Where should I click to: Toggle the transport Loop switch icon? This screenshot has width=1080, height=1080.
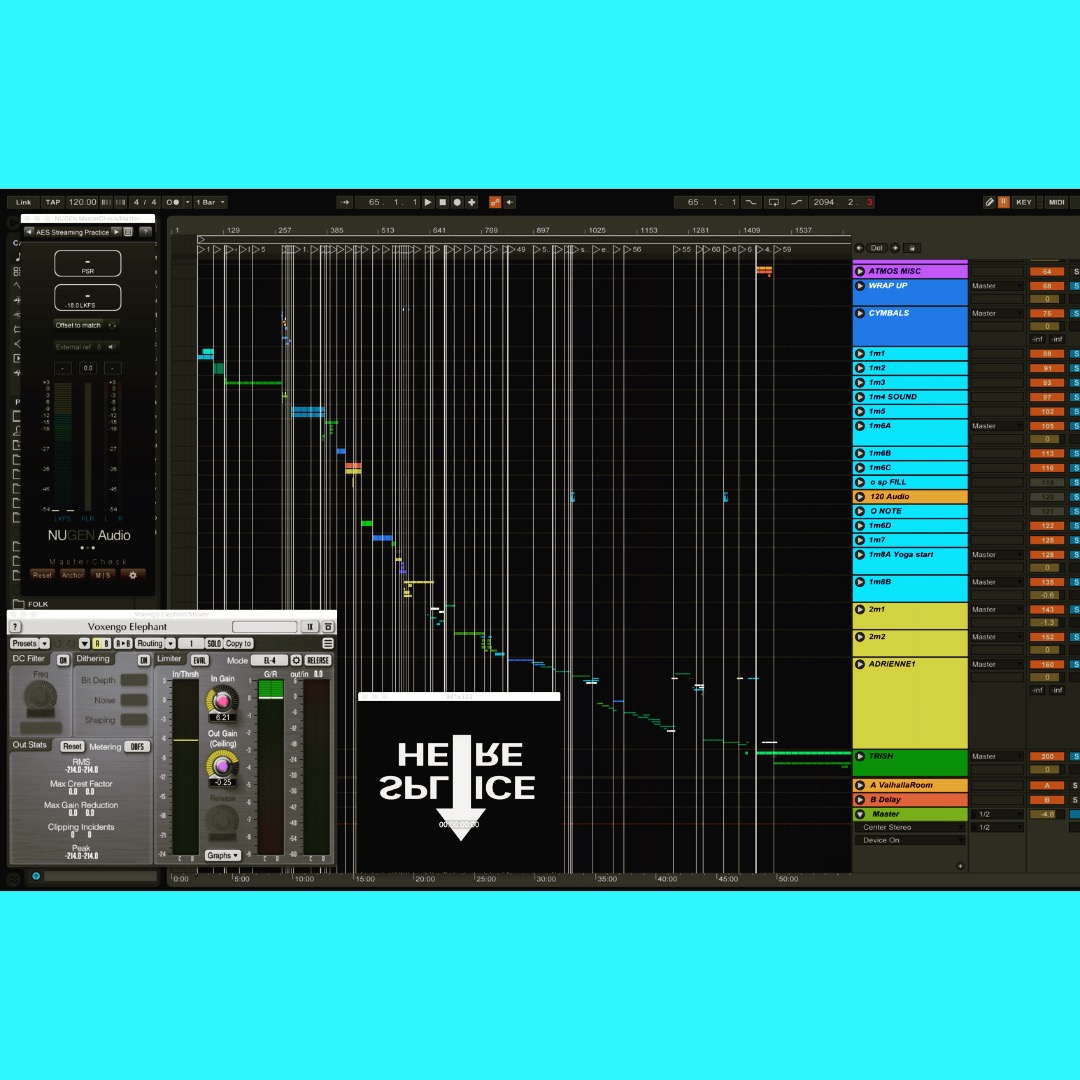coord(774,202)
